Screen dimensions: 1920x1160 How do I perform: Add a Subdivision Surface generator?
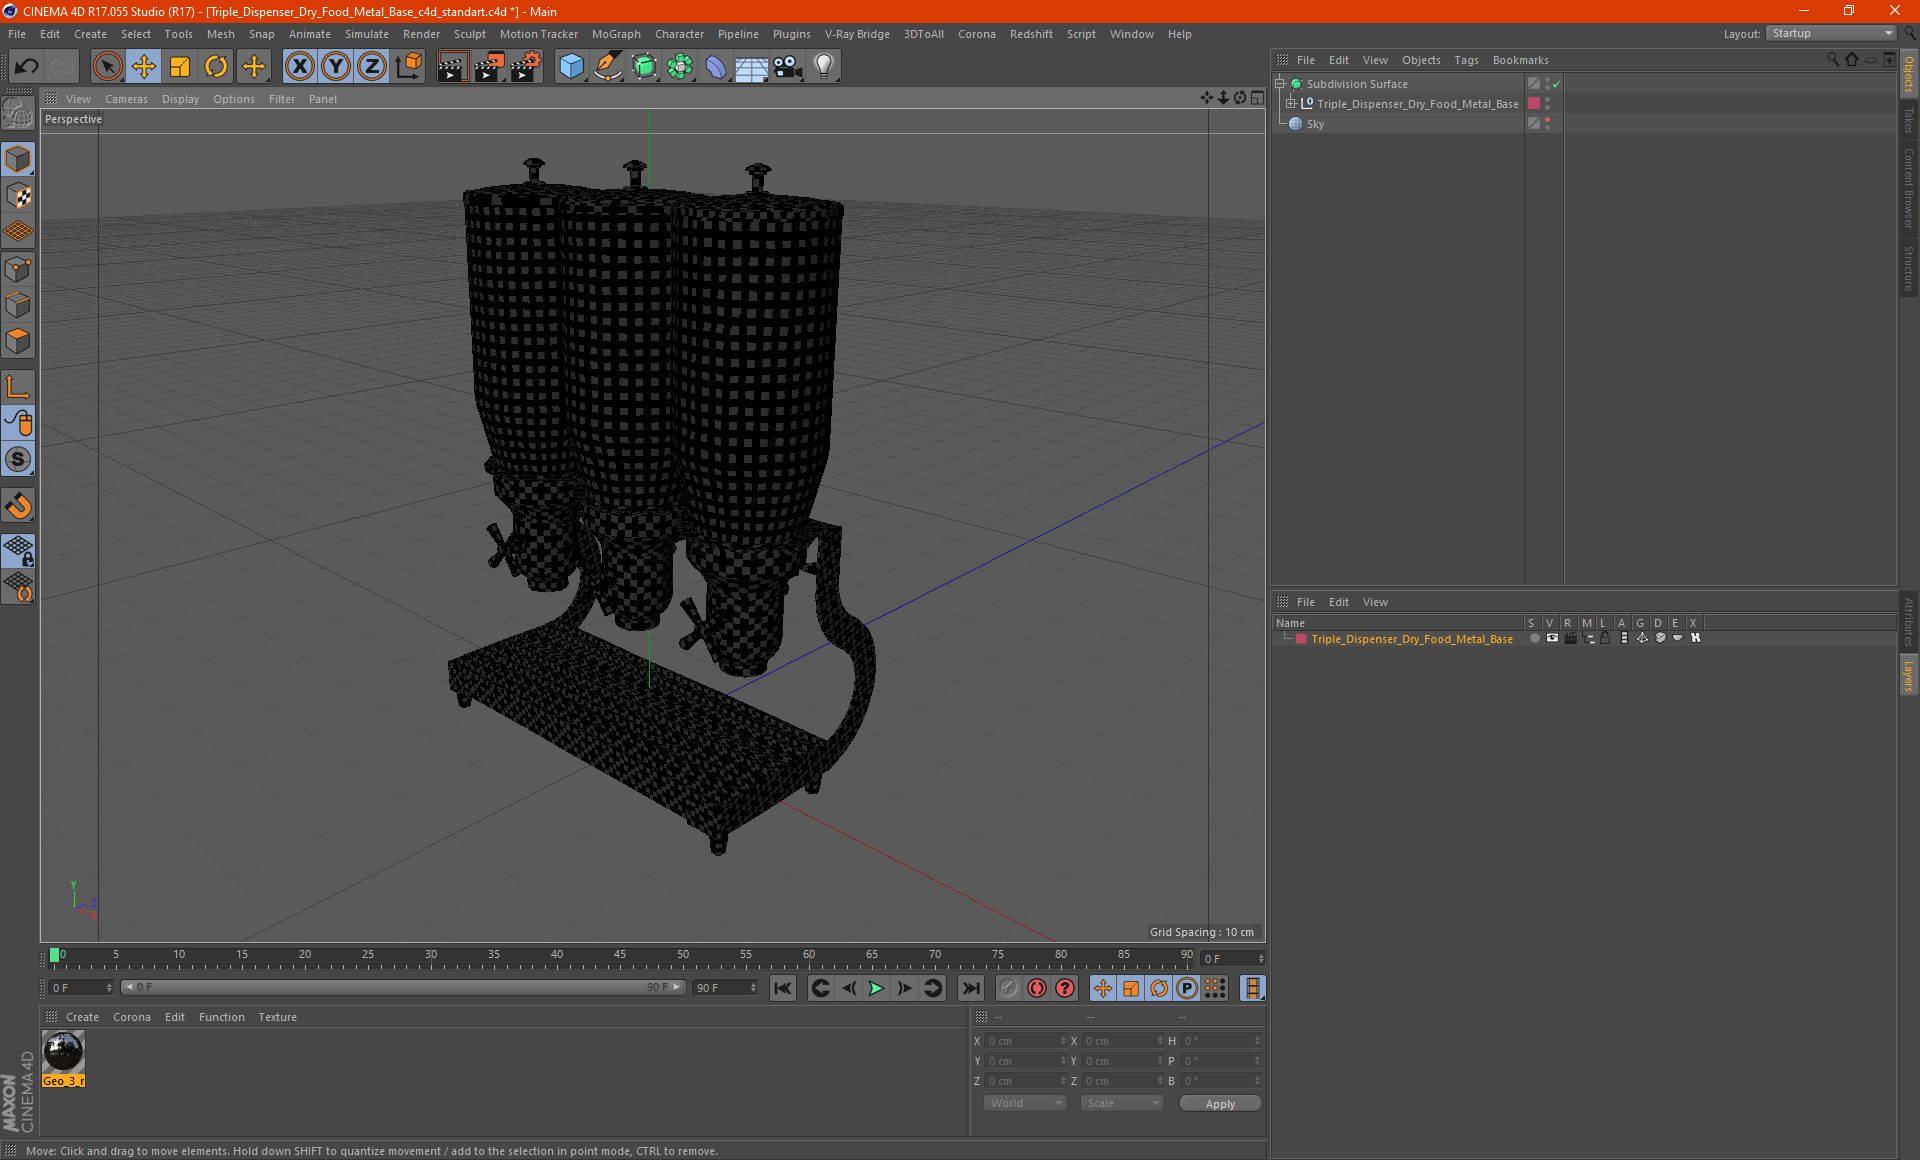644,67
